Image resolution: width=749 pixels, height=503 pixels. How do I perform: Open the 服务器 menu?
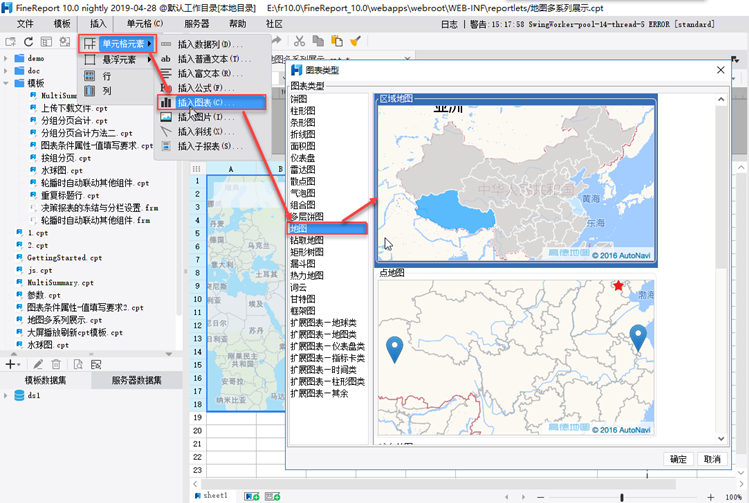pyautogui.click(x=197, y=24)
